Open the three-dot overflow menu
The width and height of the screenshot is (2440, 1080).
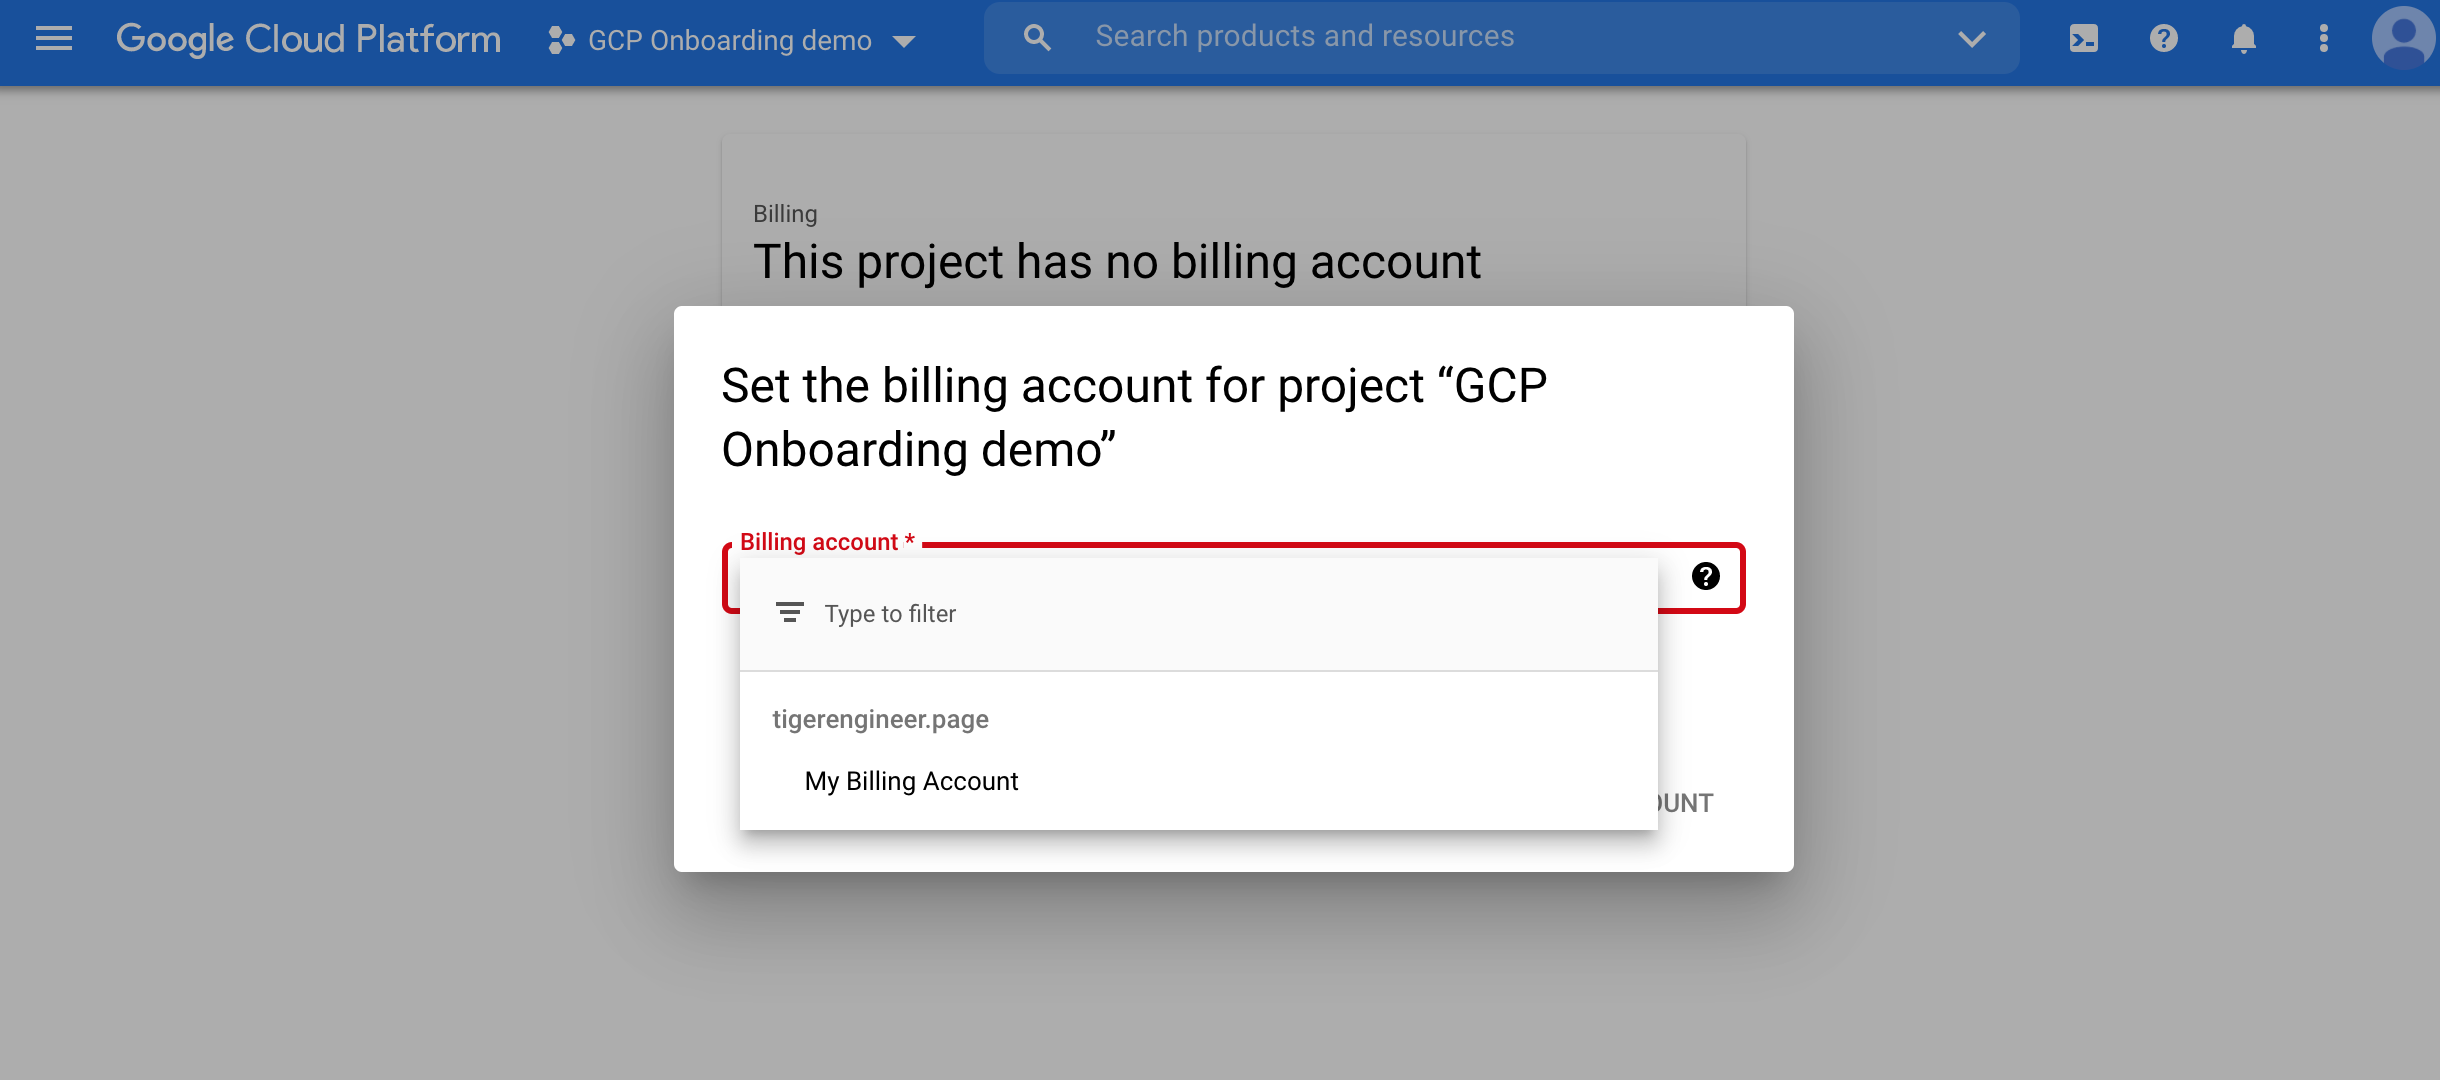2322,39
